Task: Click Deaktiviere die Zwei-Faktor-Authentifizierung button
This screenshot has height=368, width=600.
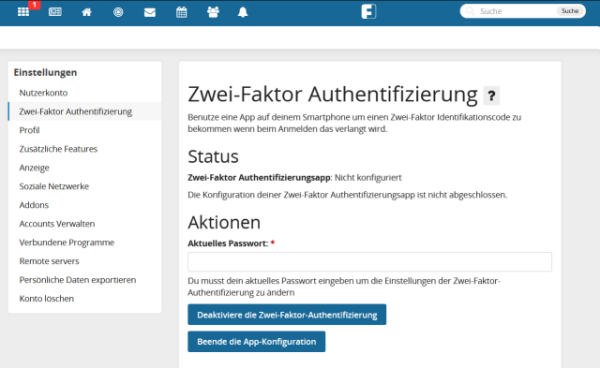Action: (287, 315)
